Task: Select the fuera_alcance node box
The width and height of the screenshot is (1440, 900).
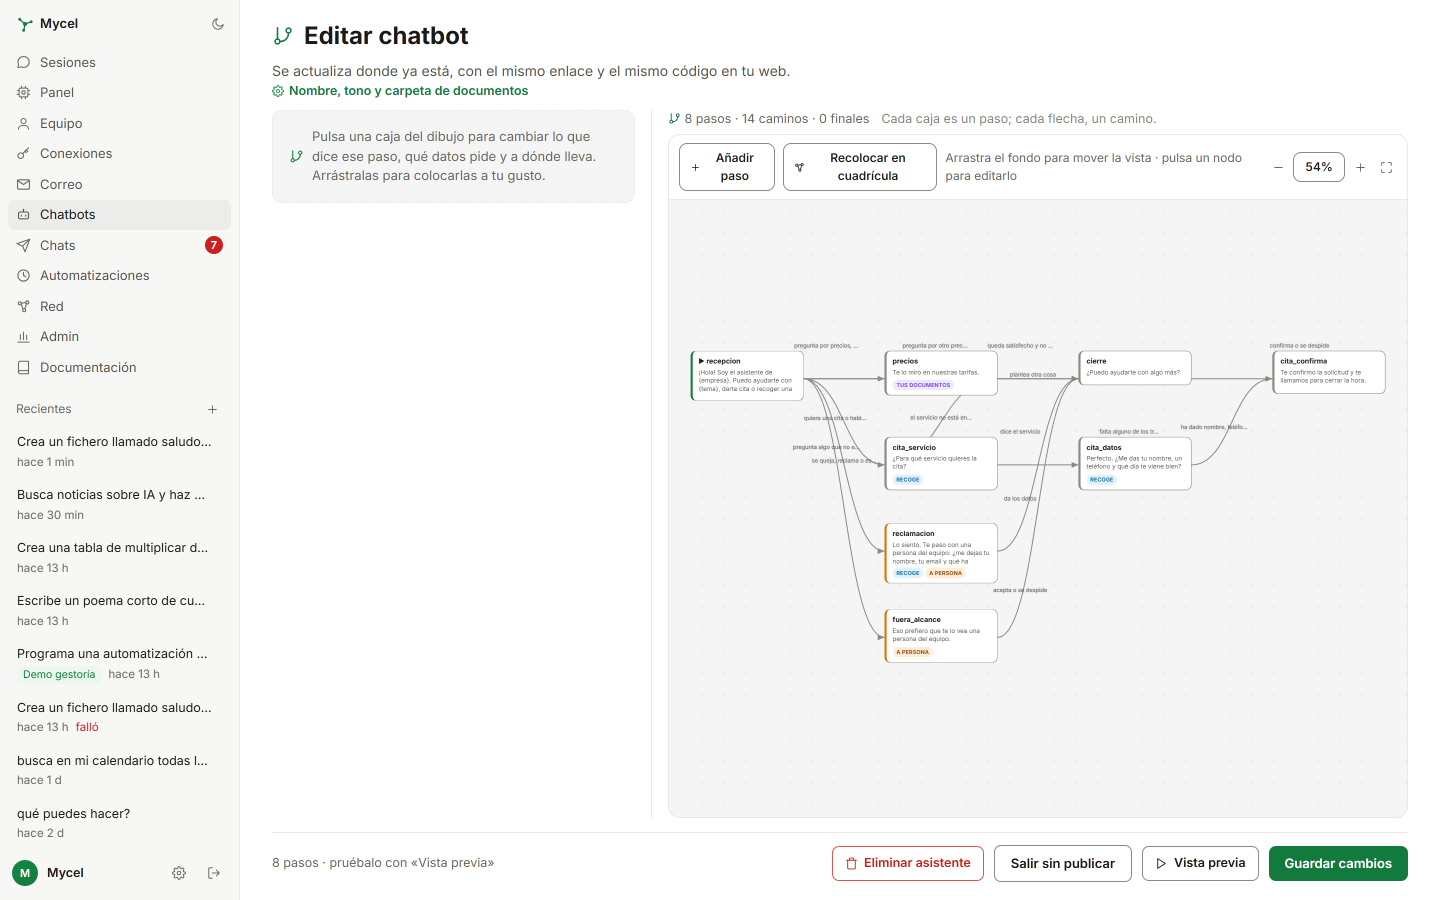Action: pyautogui.click(x=941, y=636)
